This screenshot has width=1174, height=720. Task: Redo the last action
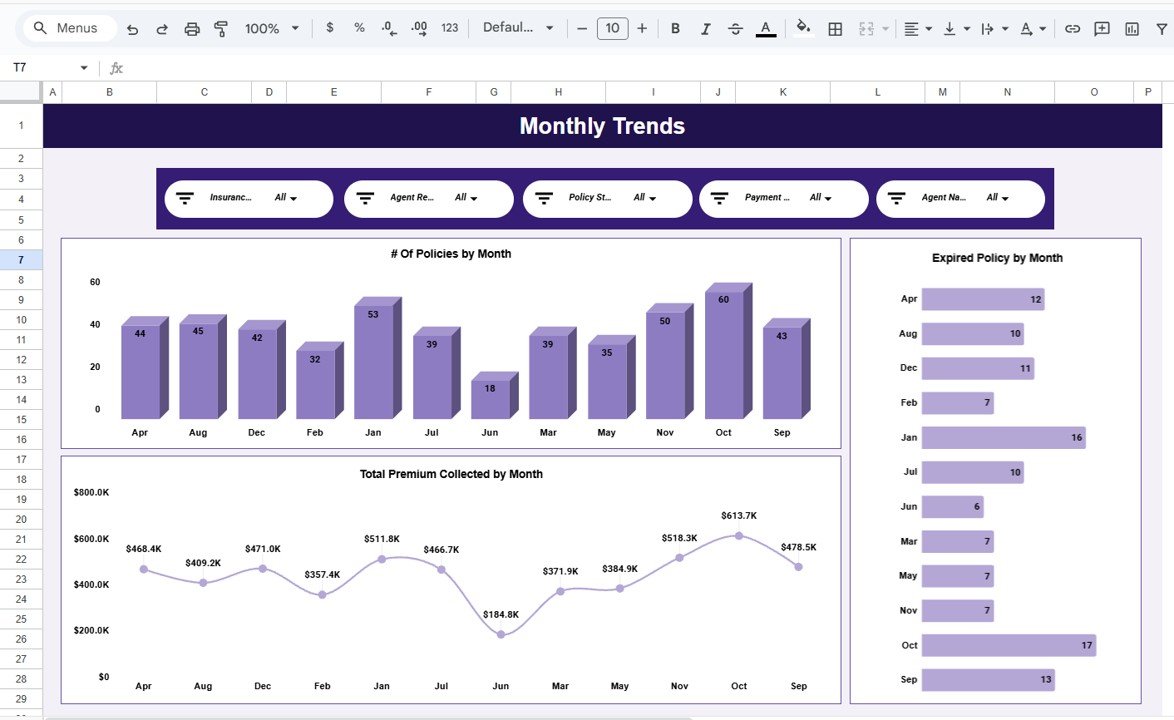coord(161,28)
